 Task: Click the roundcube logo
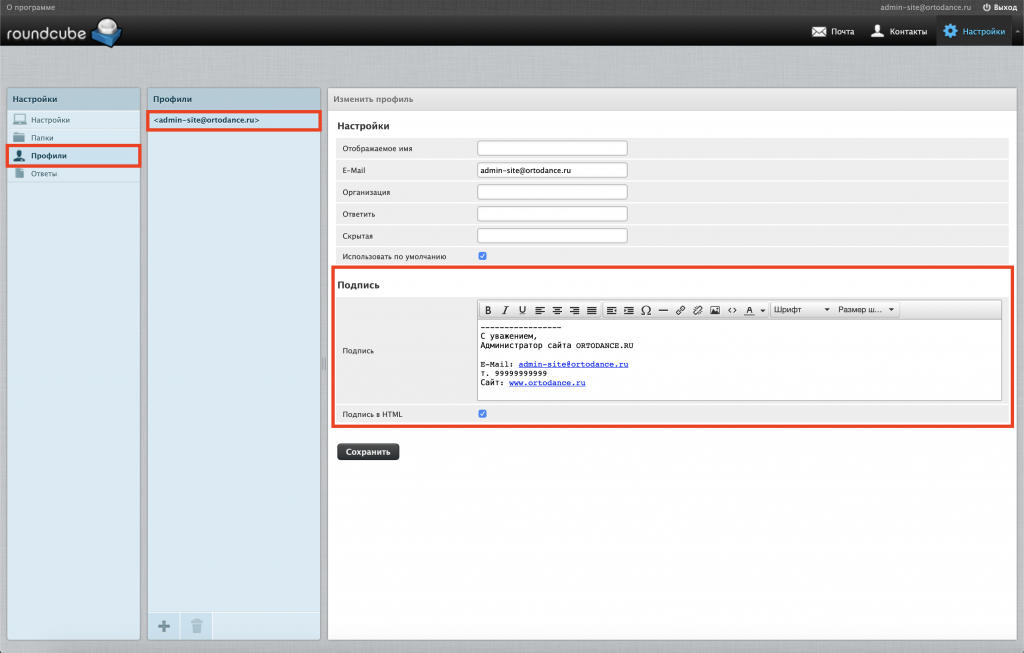64,32
